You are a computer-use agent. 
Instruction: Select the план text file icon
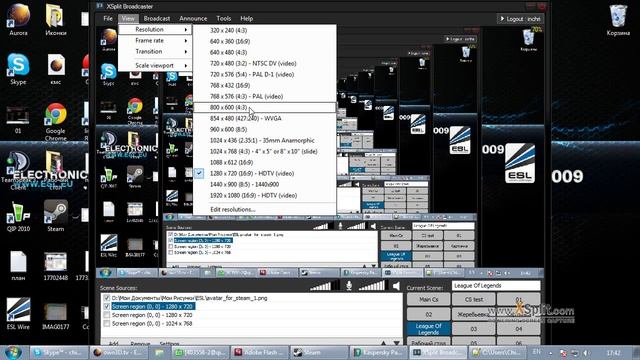(18, 266)
